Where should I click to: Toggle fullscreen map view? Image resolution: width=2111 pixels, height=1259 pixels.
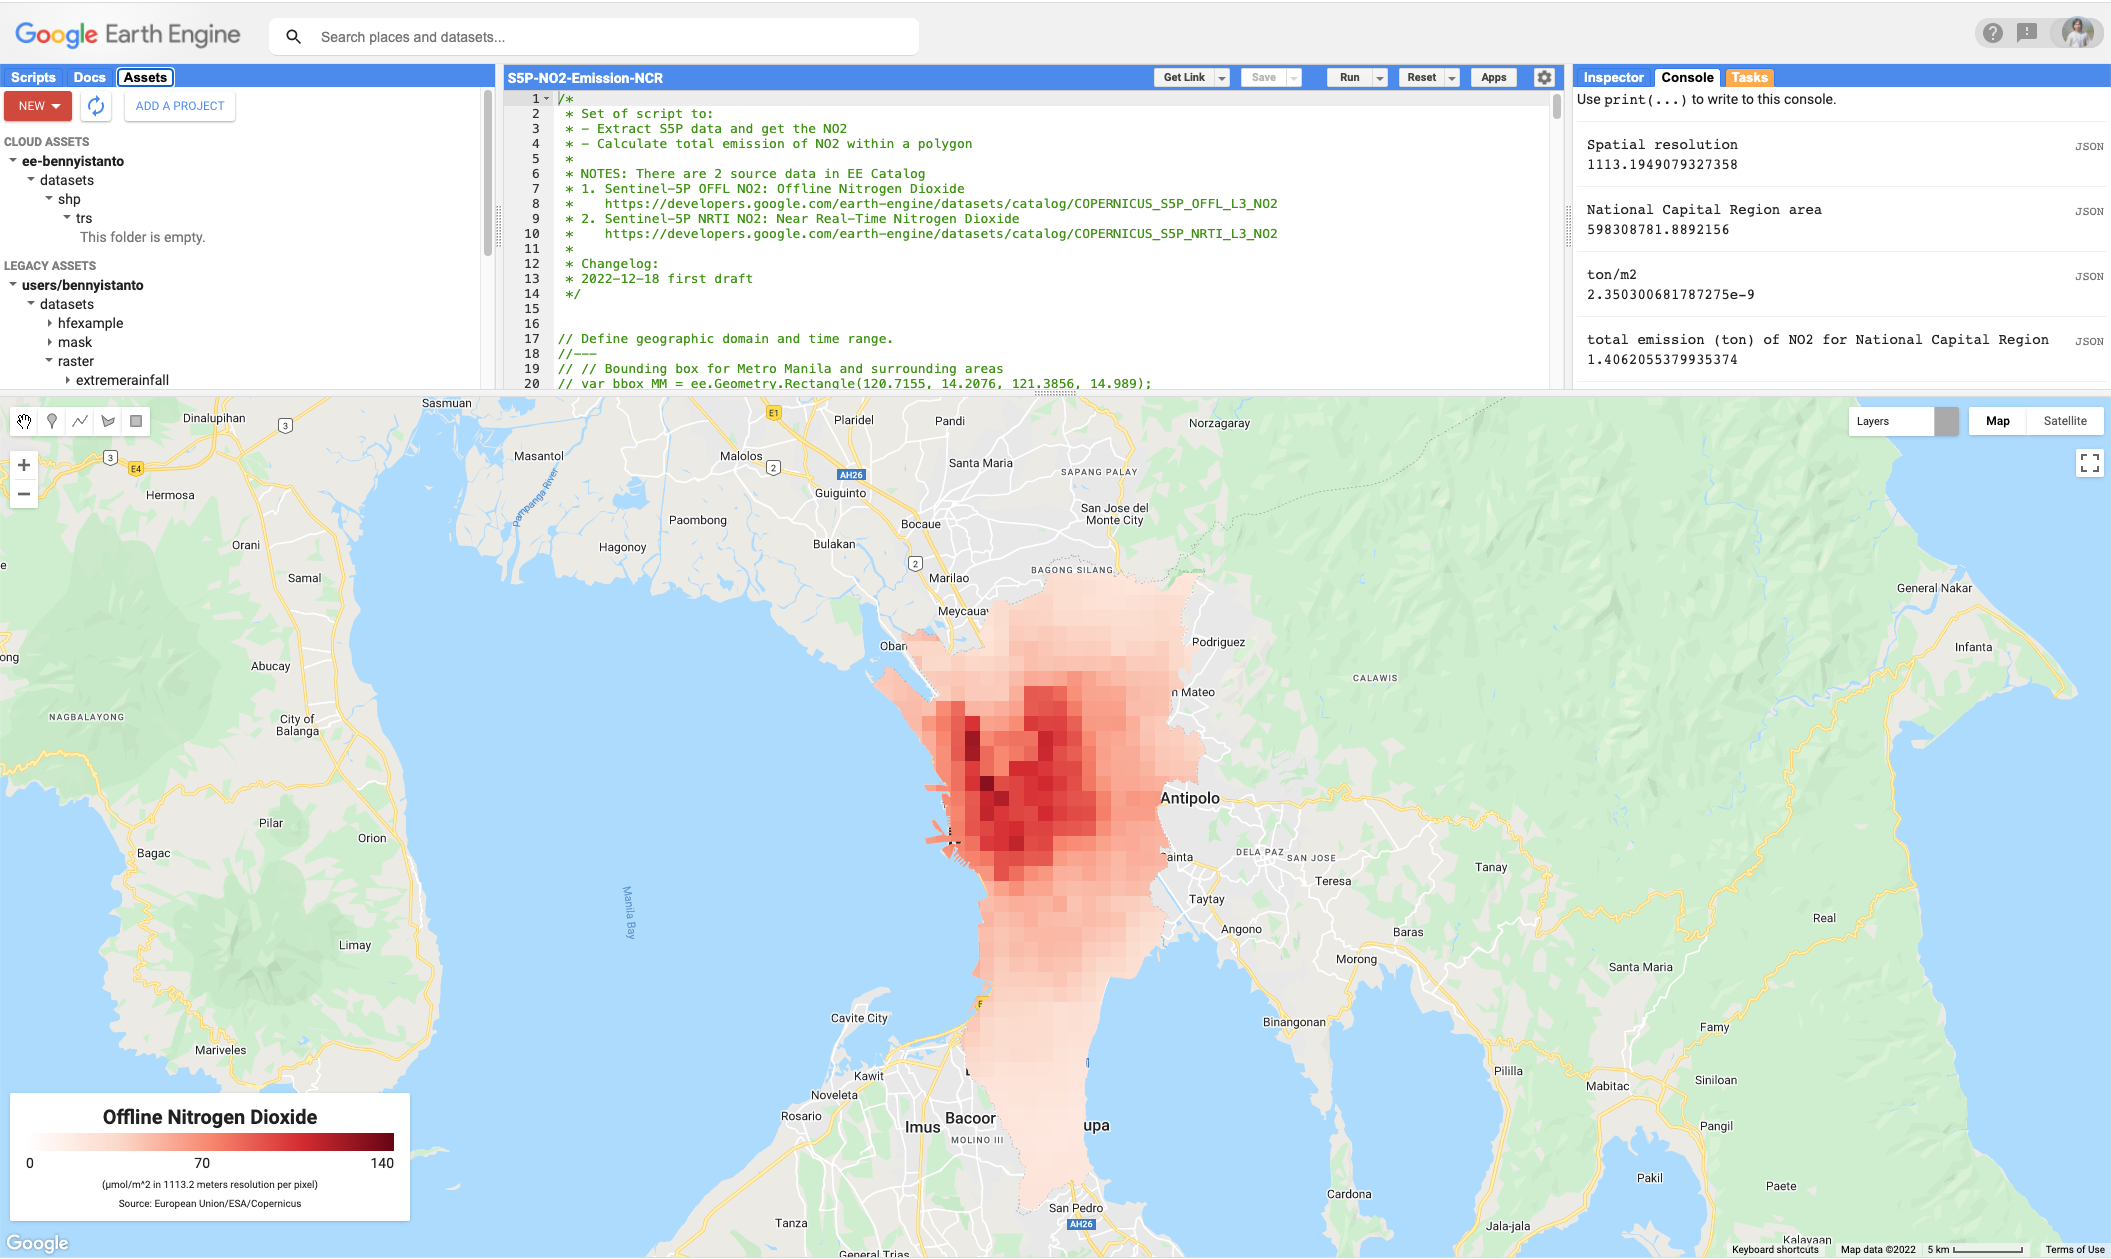(2089, 463)
